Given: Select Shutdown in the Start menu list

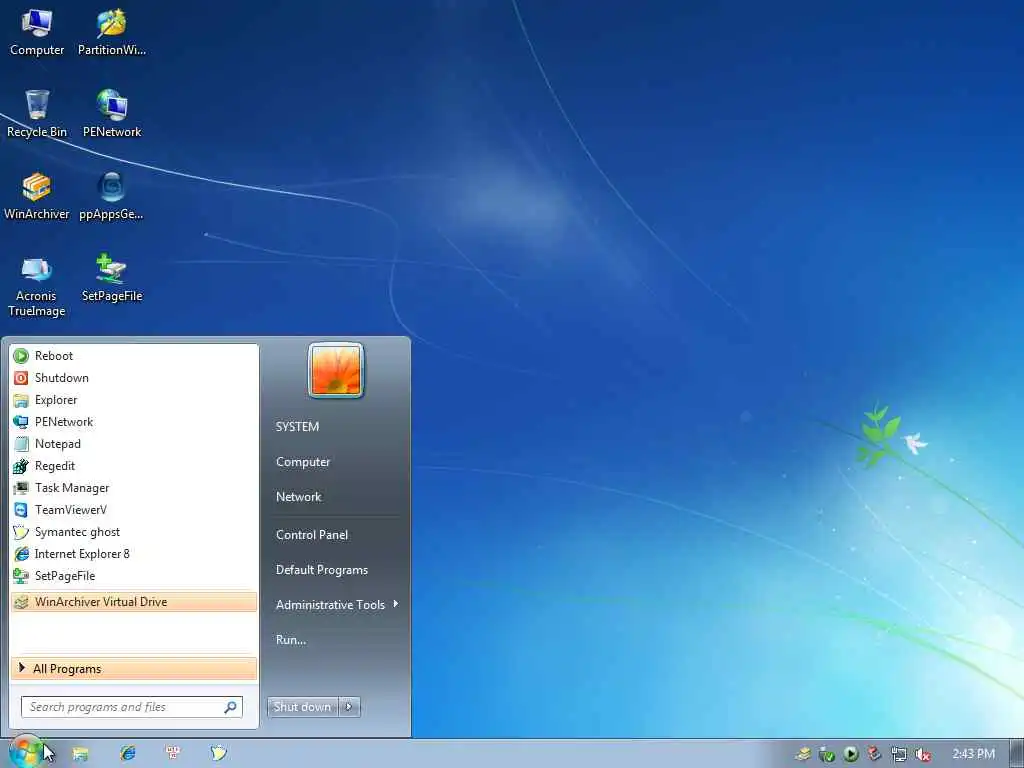Looking at the screenshot, I should point(134,378).
